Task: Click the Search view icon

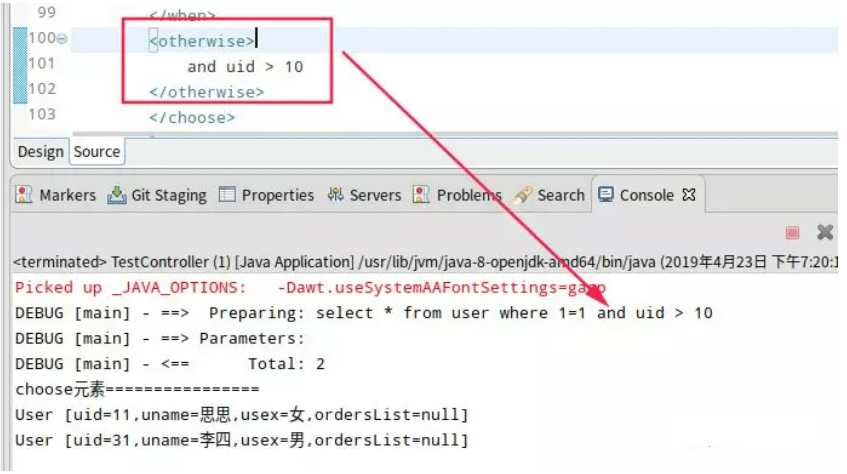Action: pyautogui.click(x=523, y=195)
